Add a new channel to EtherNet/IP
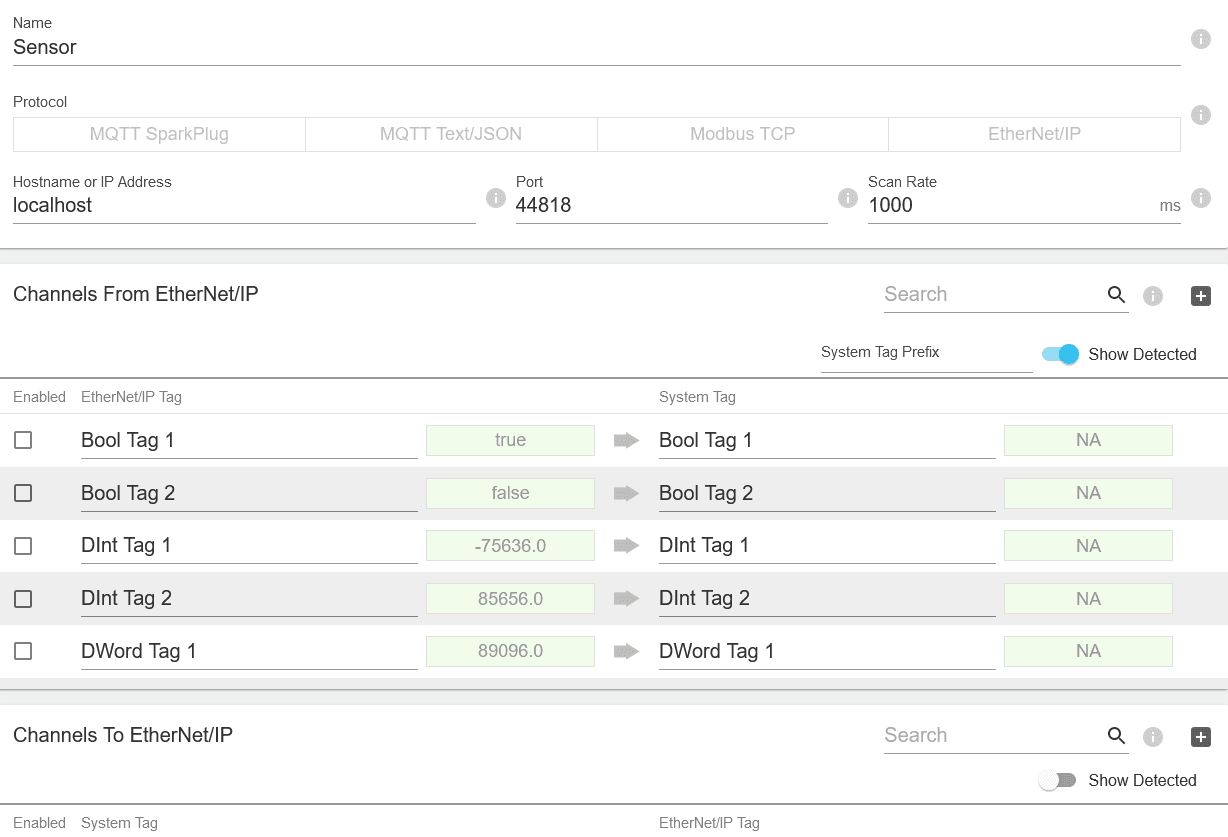The width and height of the screenshot is (1228, 837). pos(1200,737)
